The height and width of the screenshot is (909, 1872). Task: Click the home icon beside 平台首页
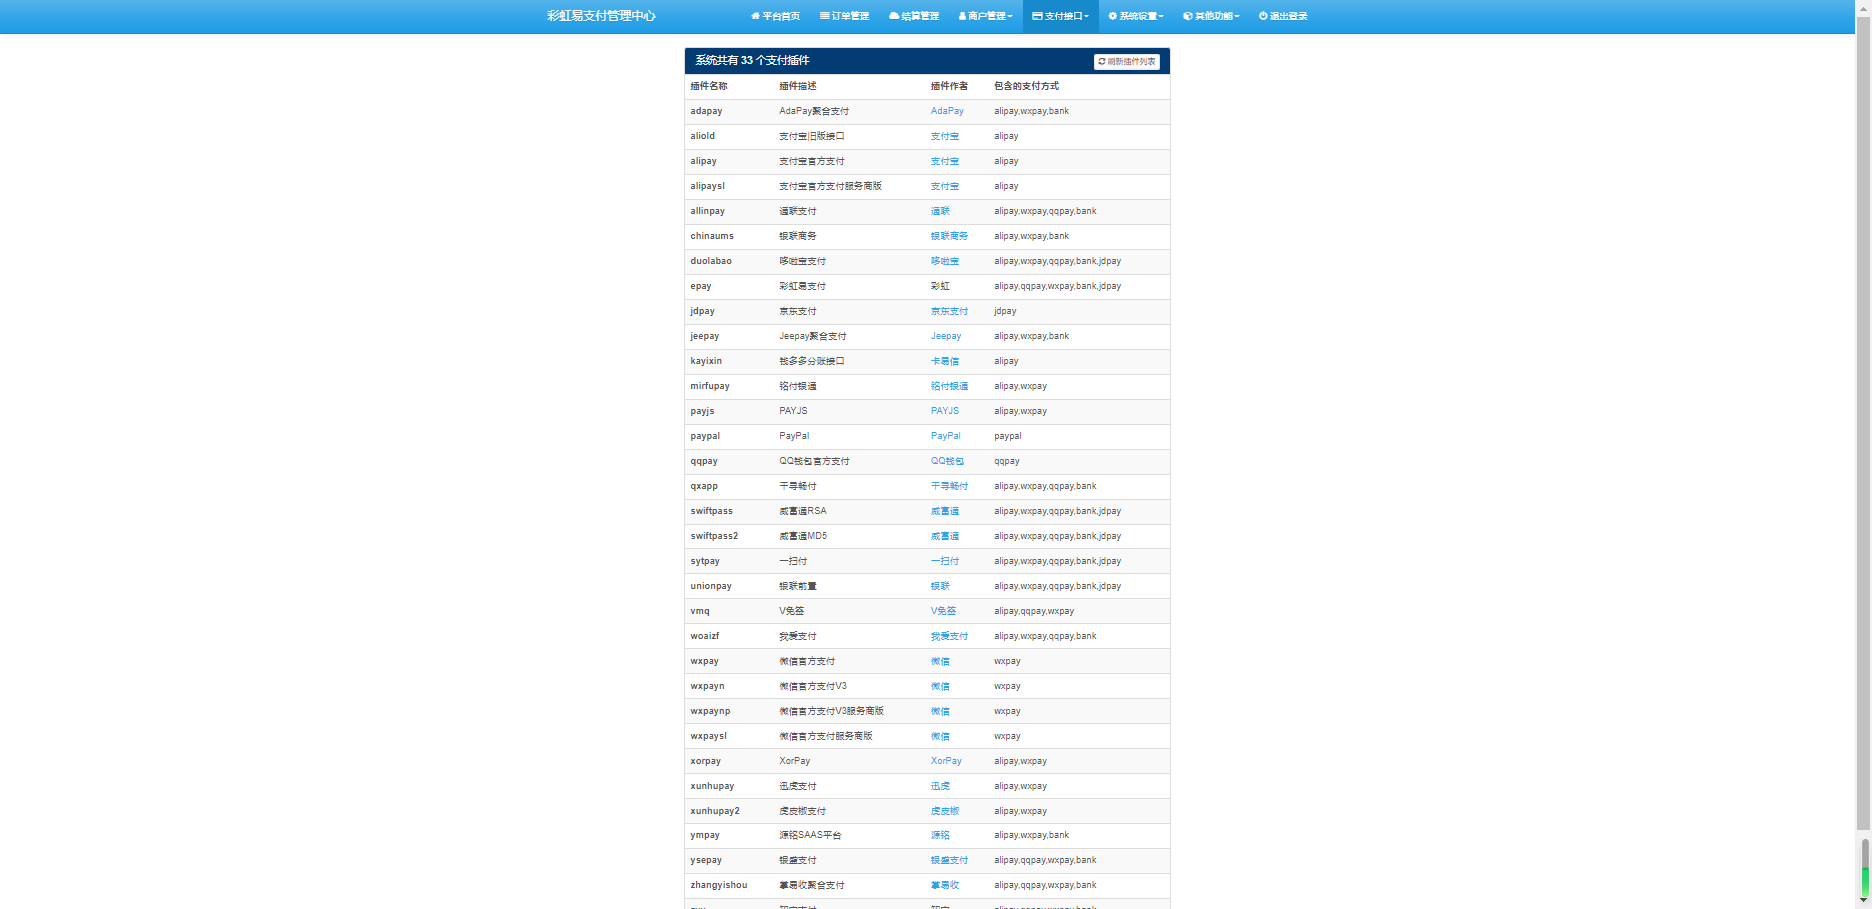pos(756,16)
